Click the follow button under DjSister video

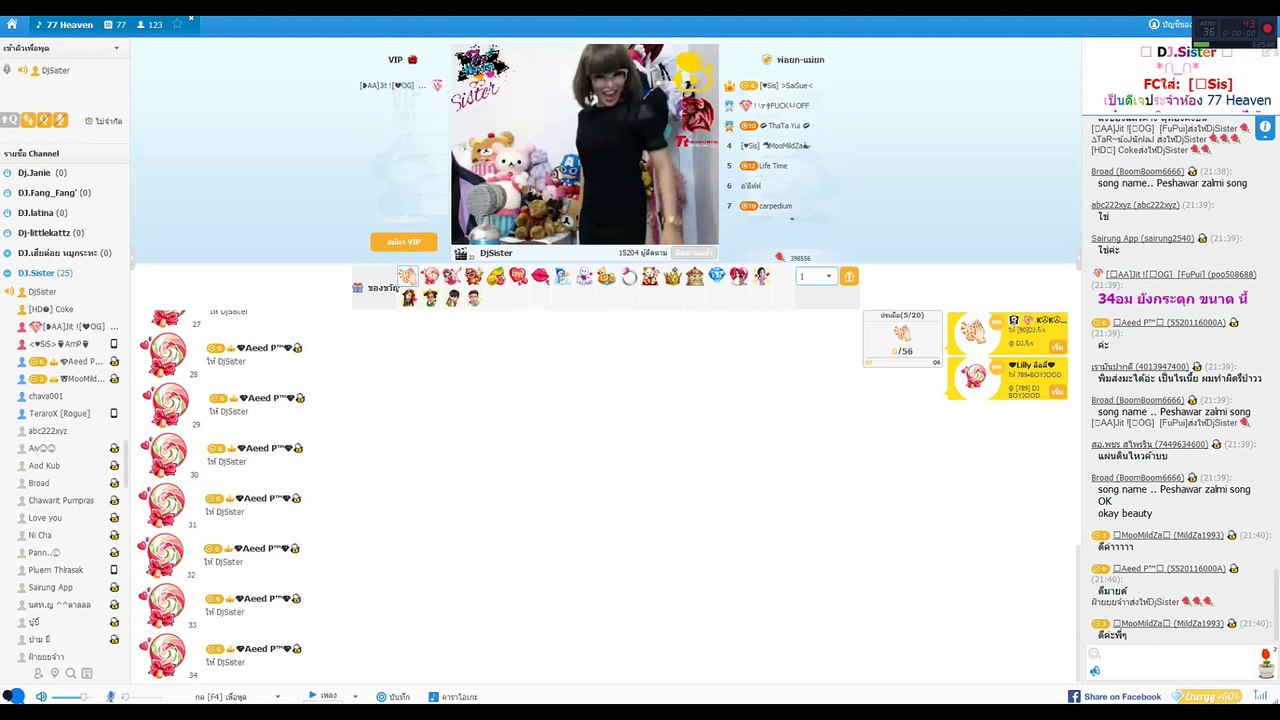coord(693,253)
